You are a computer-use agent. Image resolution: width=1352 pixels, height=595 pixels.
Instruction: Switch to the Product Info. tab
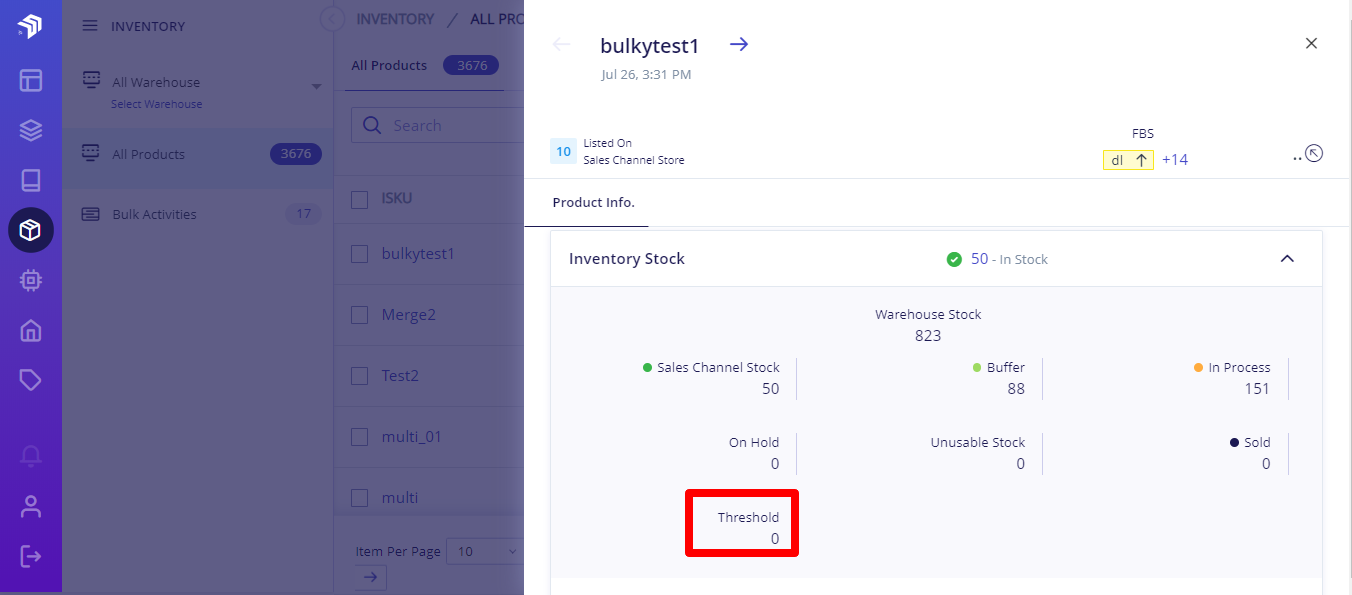(x=593, y=202)
